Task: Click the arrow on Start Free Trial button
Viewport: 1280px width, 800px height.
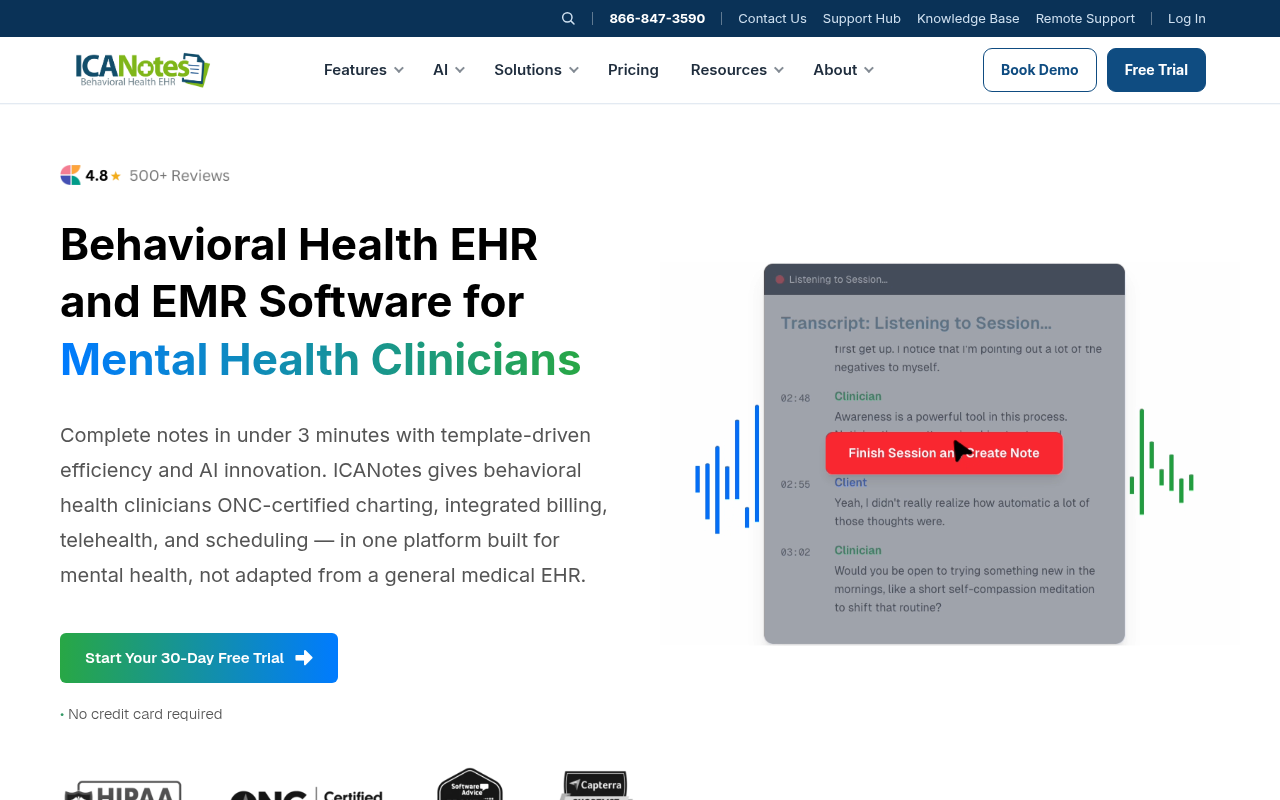Action: click(305, 658)
